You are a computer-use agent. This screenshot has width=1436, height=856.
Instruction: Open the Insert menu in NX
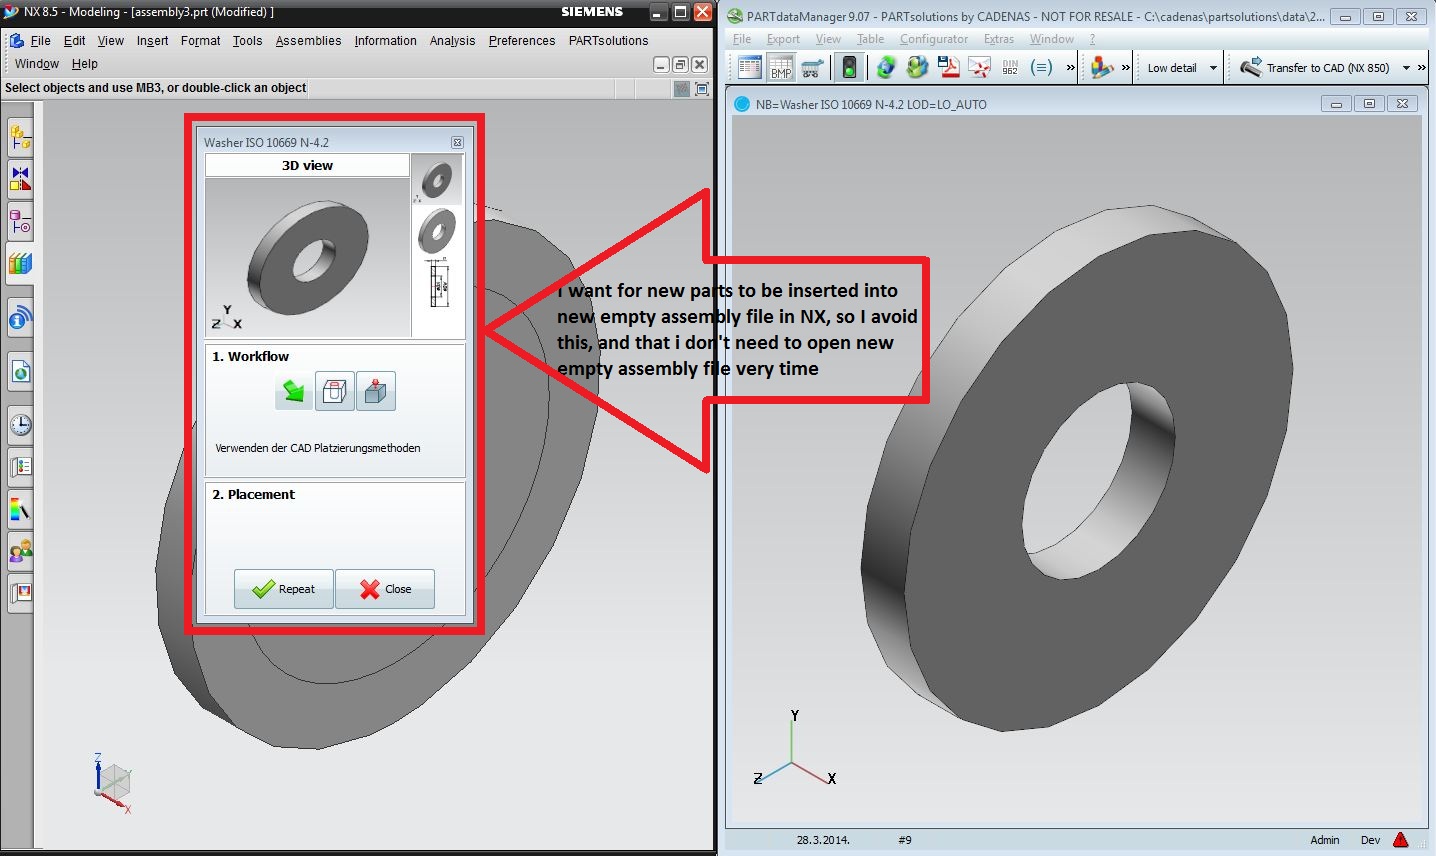click(153, 41)
